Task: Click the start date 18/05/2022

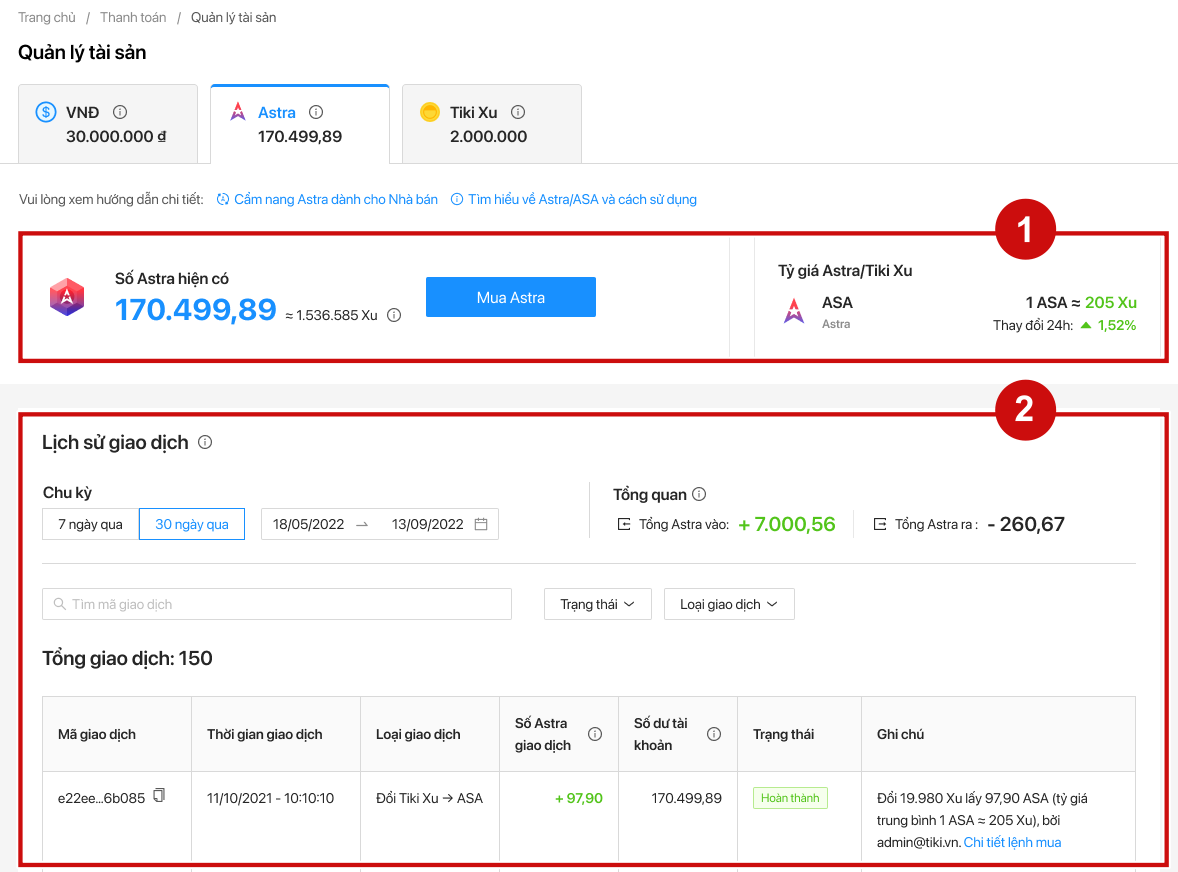Action: [x=308, y=524]
